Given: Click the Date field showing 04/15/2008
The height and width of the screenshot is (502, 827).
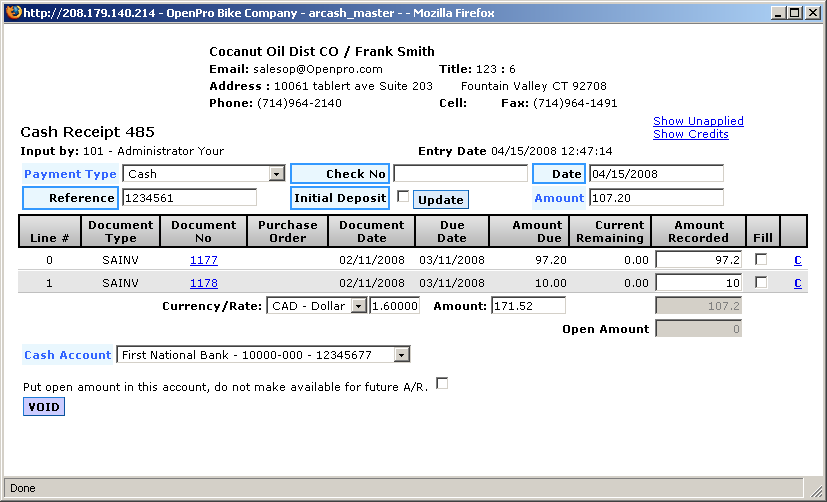Looking at the screenshot, I should tap(655, 174).
